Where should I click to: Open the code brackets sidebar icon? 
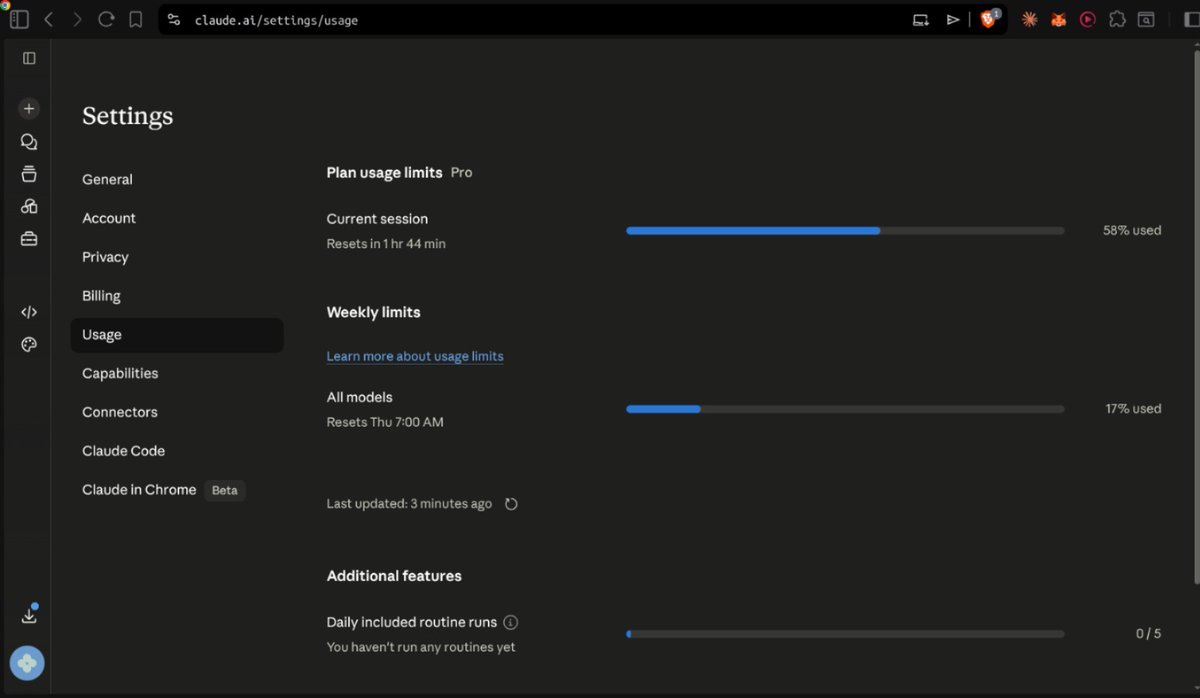[x=29, y=312]
